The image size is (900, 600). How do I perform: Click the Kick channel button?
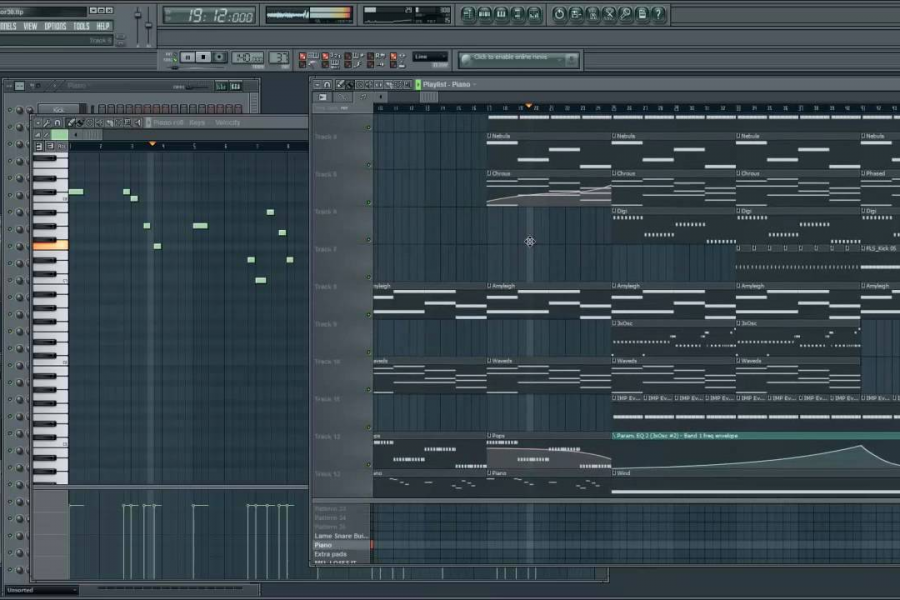coord(59,109)
